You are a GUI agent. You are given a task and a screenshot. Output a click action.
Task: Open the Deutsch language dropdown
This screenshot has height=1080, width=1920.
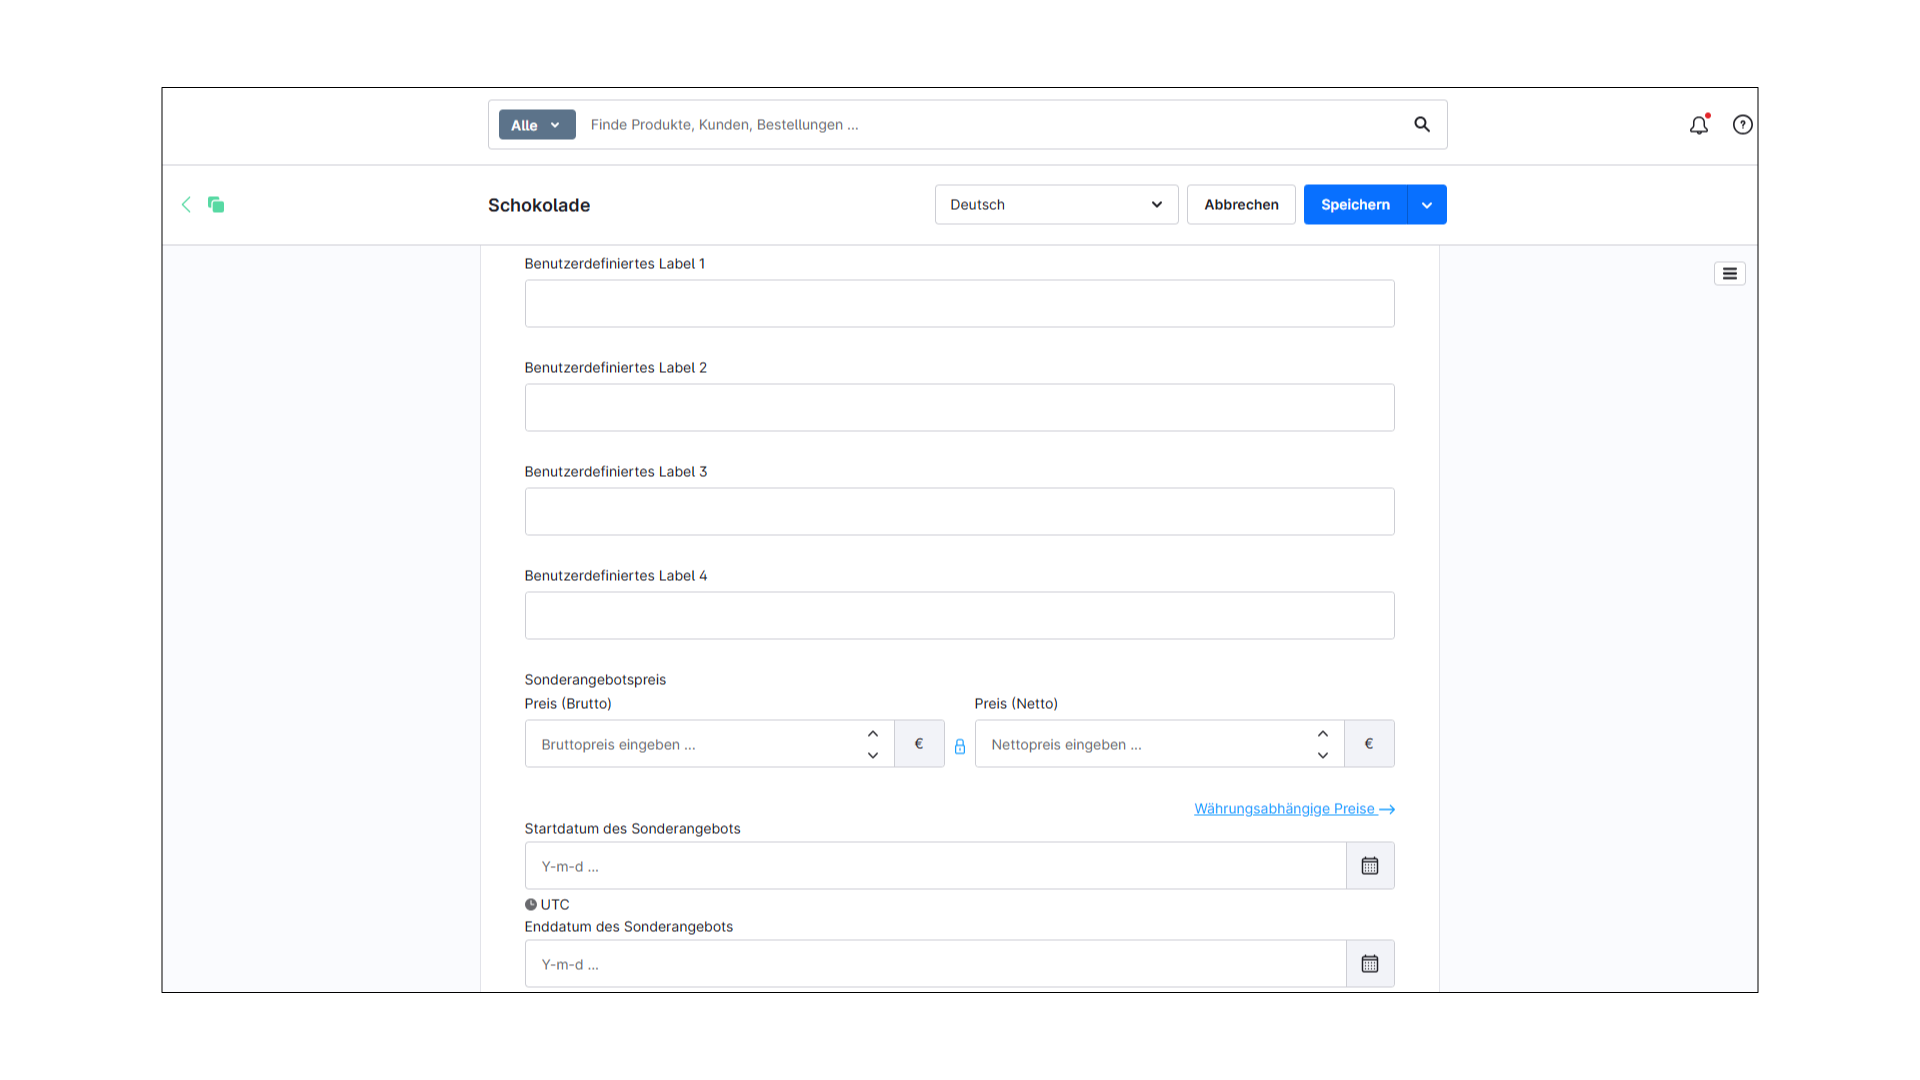coord(1056,204)
